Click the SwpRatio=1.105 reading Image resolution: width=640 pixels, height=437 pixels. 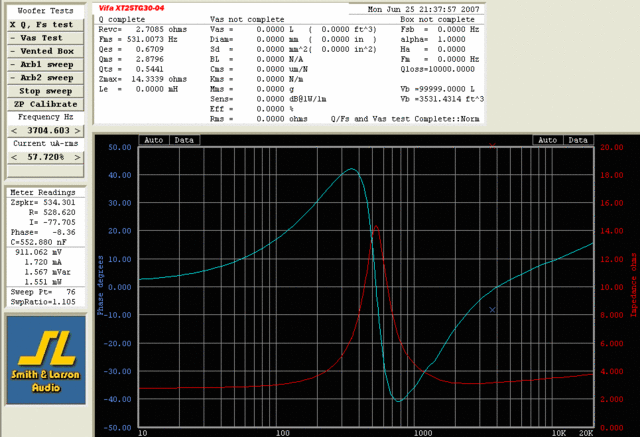click(43, 302)
